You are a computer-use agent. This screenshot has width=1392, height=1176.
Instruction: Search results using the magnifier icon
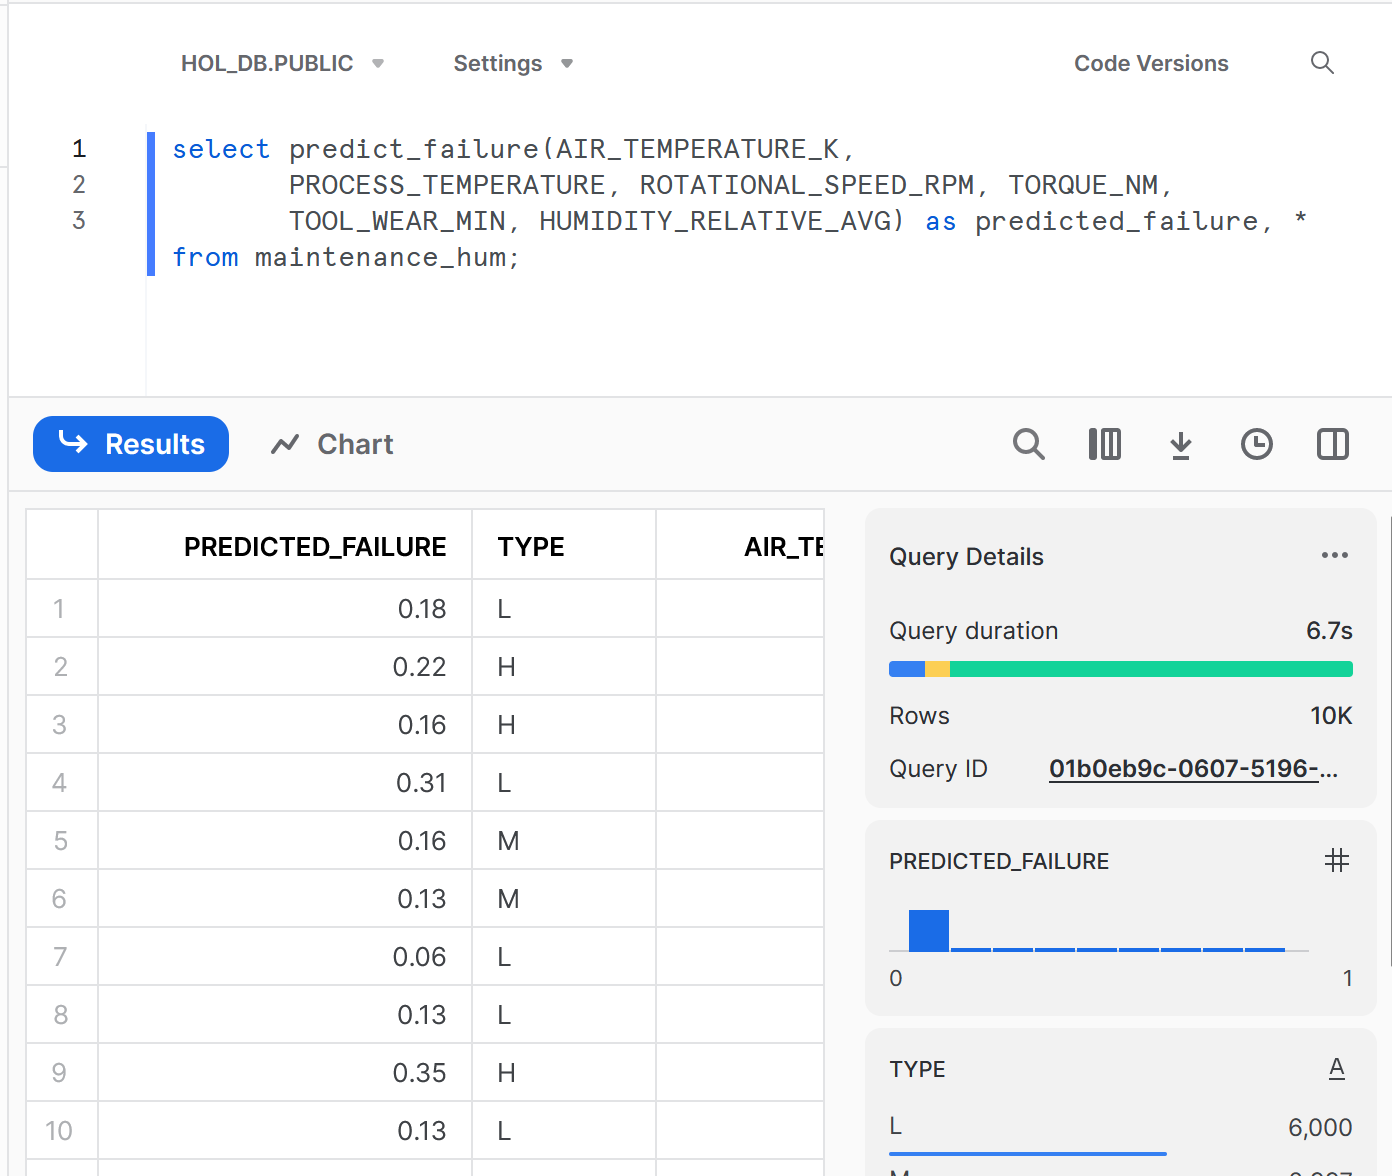(x=1028, y=444)
